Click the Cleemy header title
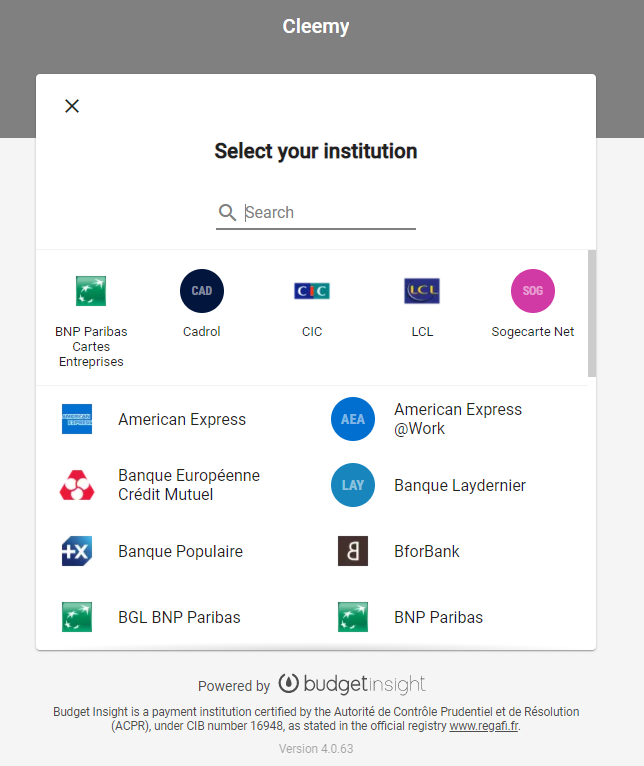The image size is (644, 766). pyautogui.click(x=316, y=26)
